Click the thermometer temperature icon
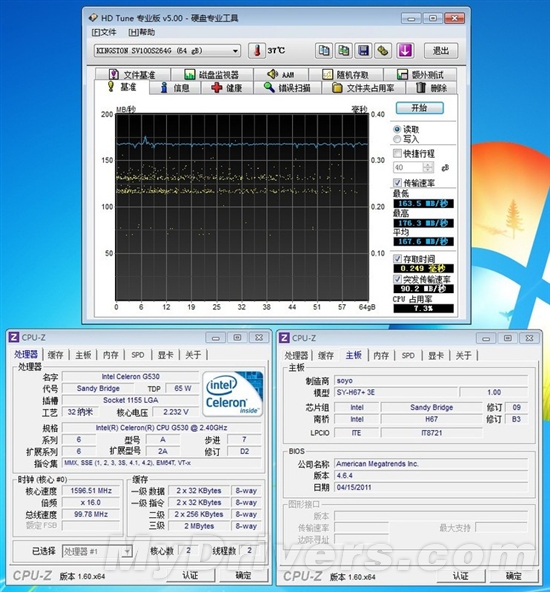Viewport: 550px width, 592px height. [257, 51]
